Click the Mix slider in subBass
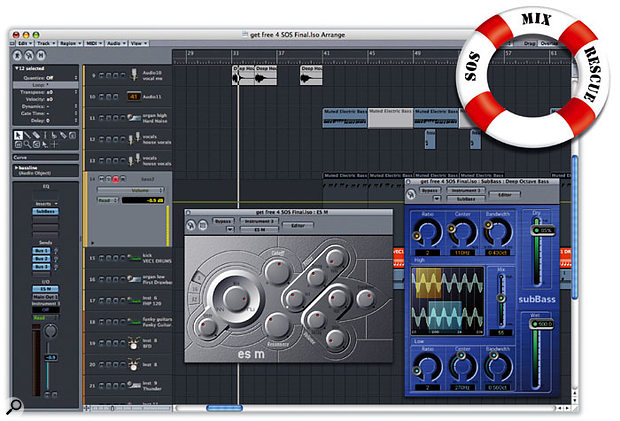Image resolution: width=620 pixels, height=421 pixels. 501,298
